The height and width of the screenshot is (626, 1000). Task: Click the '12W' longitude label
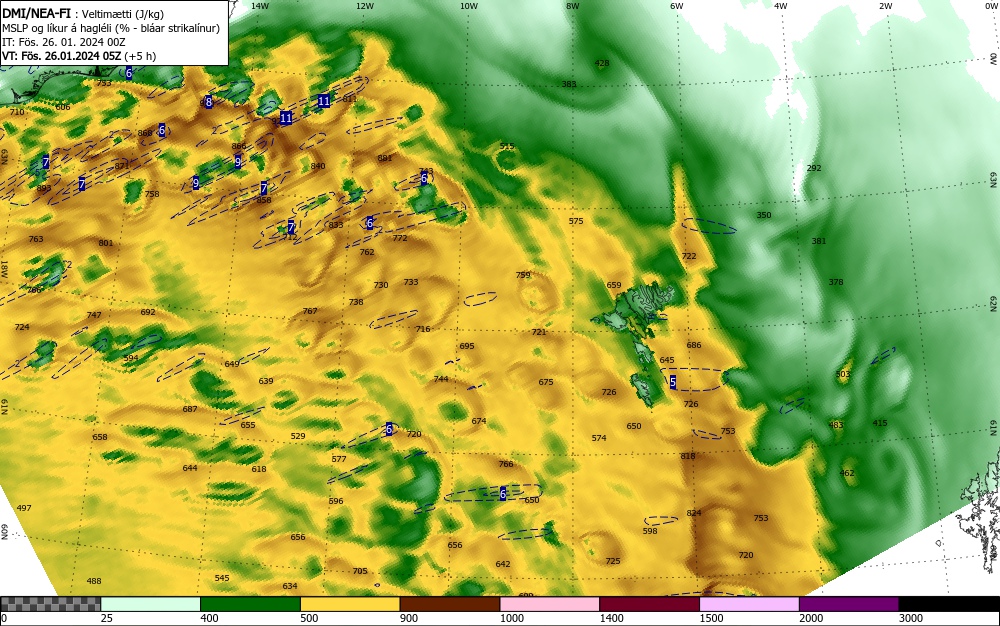364,6
